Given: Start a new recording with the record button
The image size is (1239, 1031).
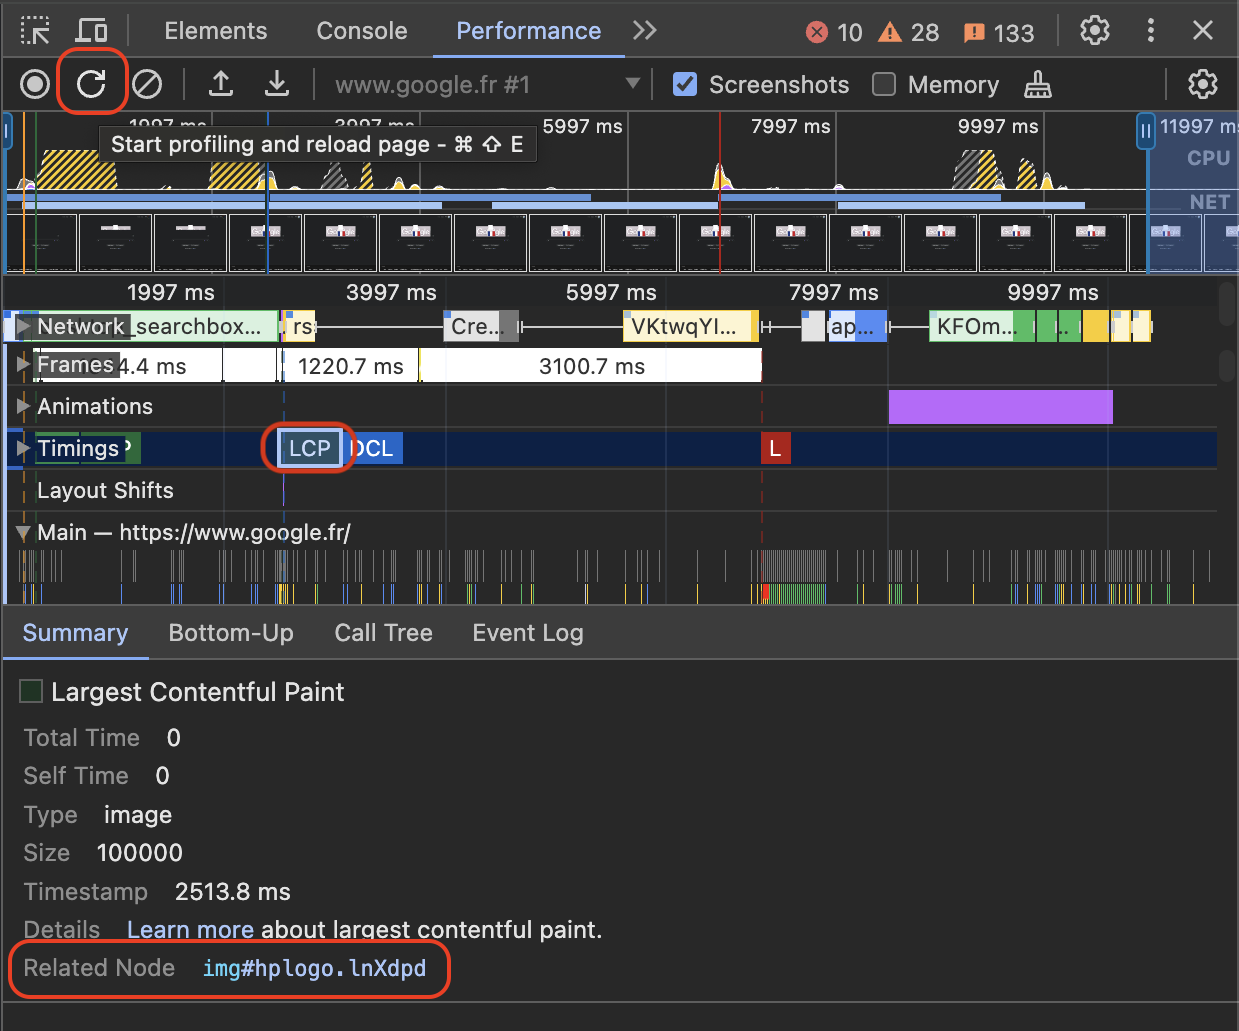Looking at the screenshot, I should [x=34, y=84].
